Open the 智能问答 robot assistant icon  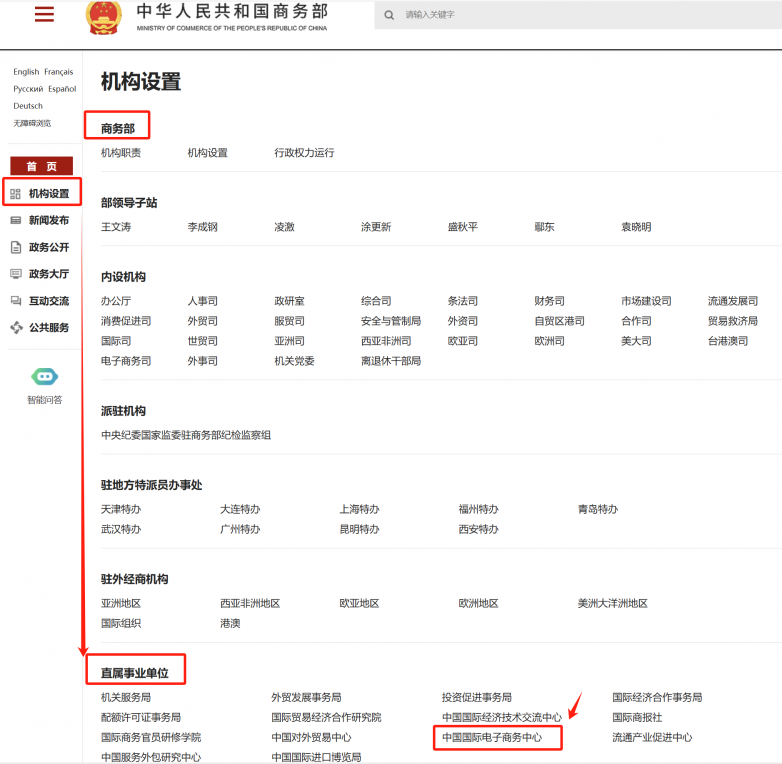(x=44, y=377)
